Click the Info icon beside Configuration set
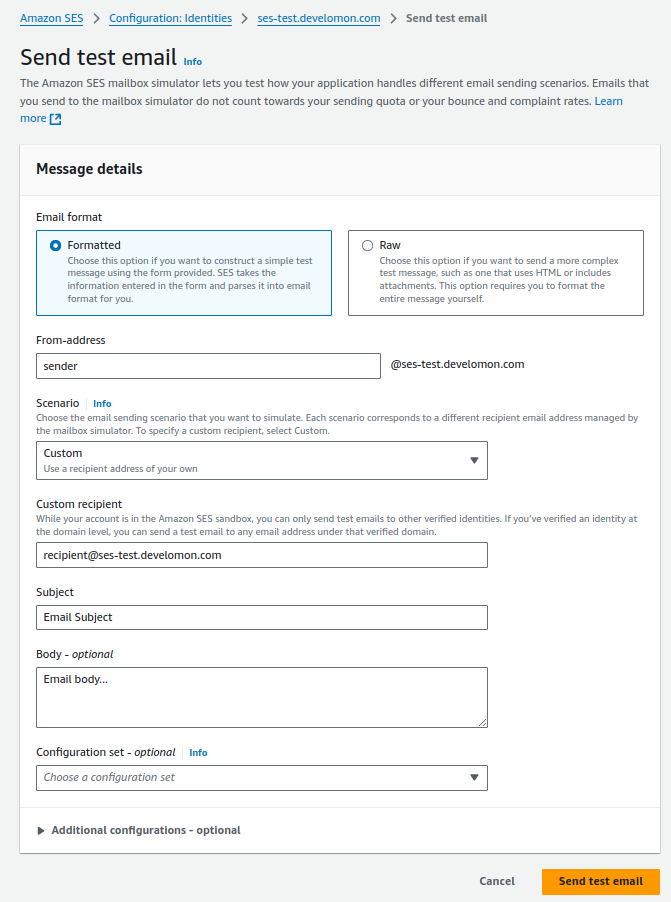Viewport: 671px width, 902px height. tap(198, 752)
